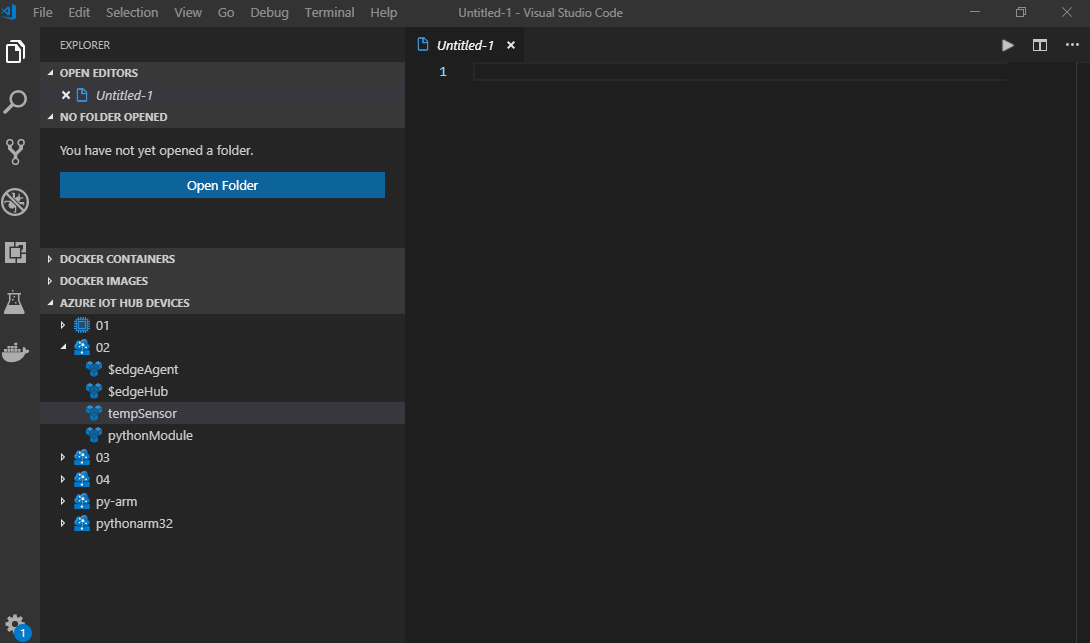The height and width of the screenshot is (643, 1090).
Task: Open the Explorer view in activity bar
Action: pos(15,51)
